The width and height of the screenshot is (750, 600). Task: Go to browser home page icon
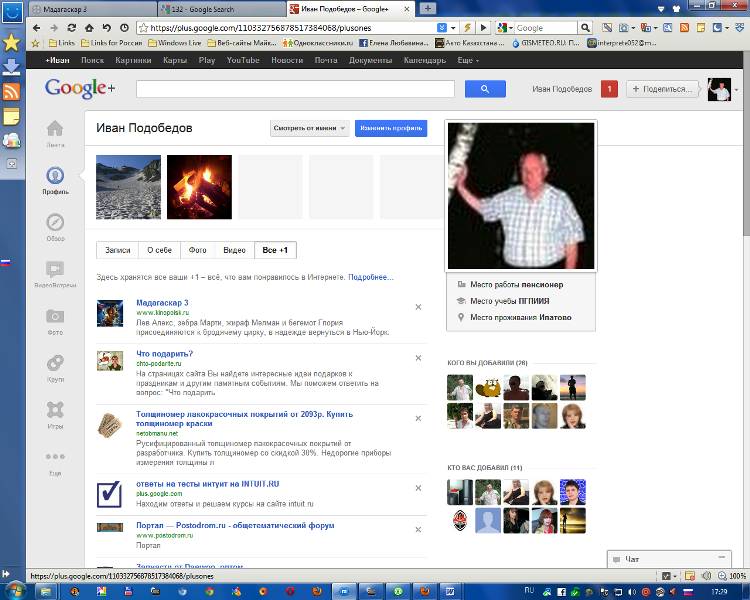click(x=89, y=28)
